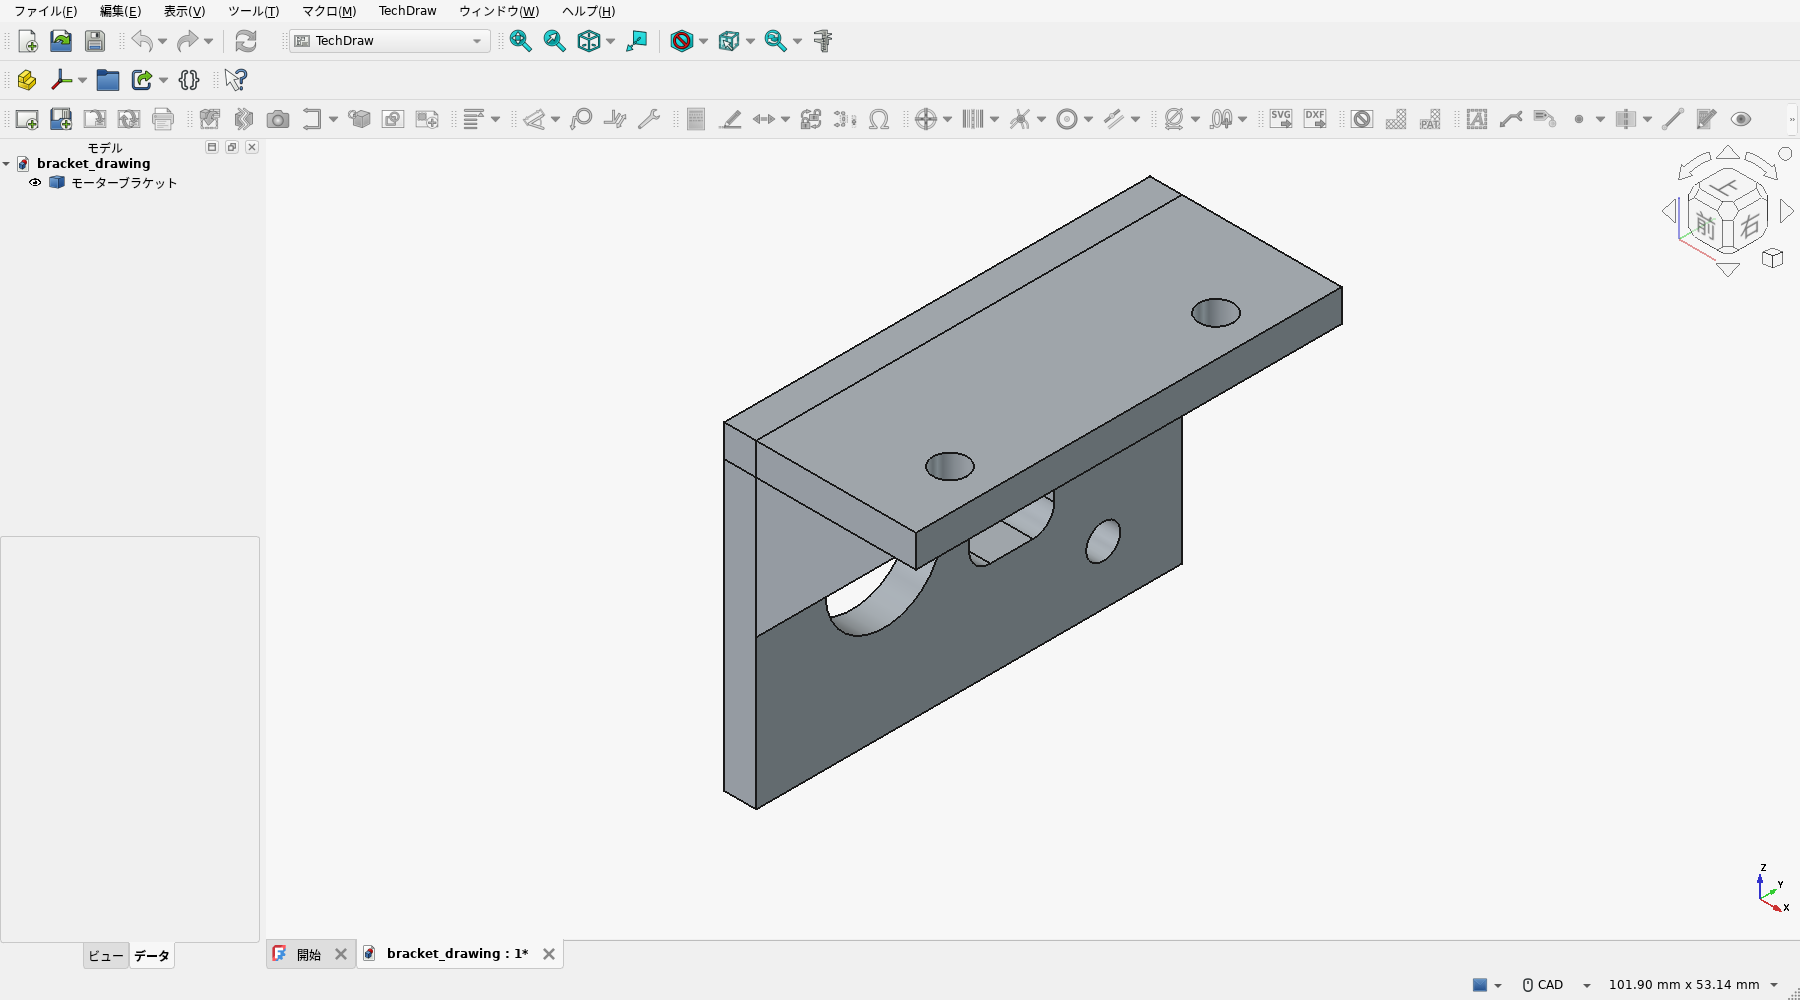Open the 編集 menu

pos(120,11)
